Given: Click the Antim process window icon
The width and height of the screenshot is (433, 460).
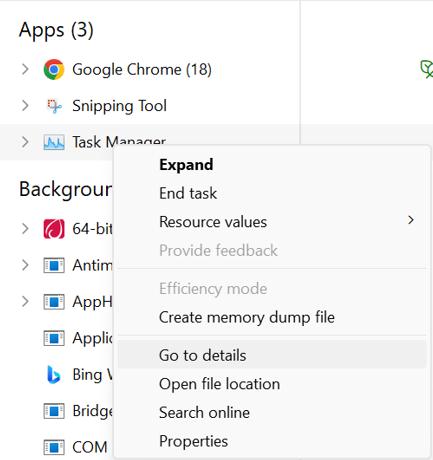Looking at the screenshot, I should coord(54,265).
